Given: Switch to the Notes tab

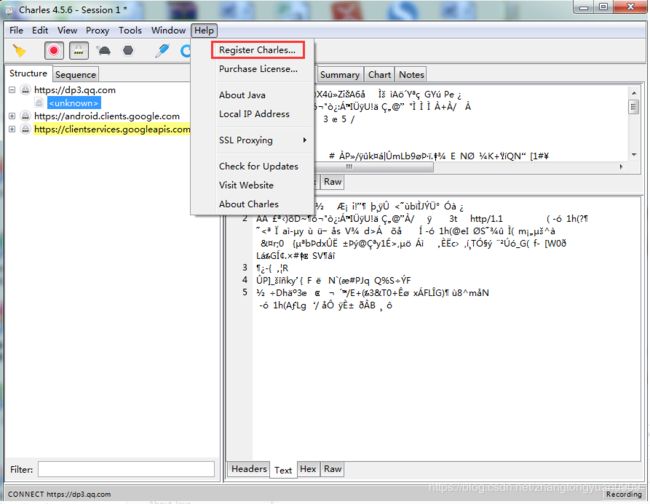Looking at the screenshot, I should click(x=411, y=75).
